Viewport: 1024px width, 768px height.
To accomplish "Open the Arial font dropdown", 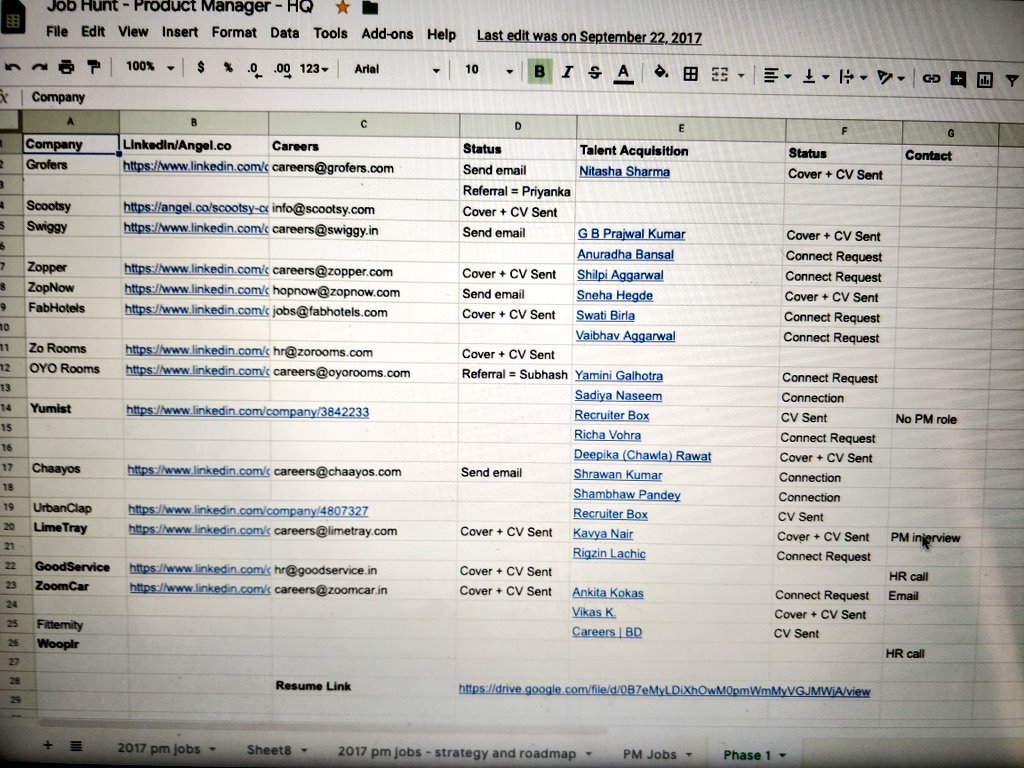I will 396,69.
